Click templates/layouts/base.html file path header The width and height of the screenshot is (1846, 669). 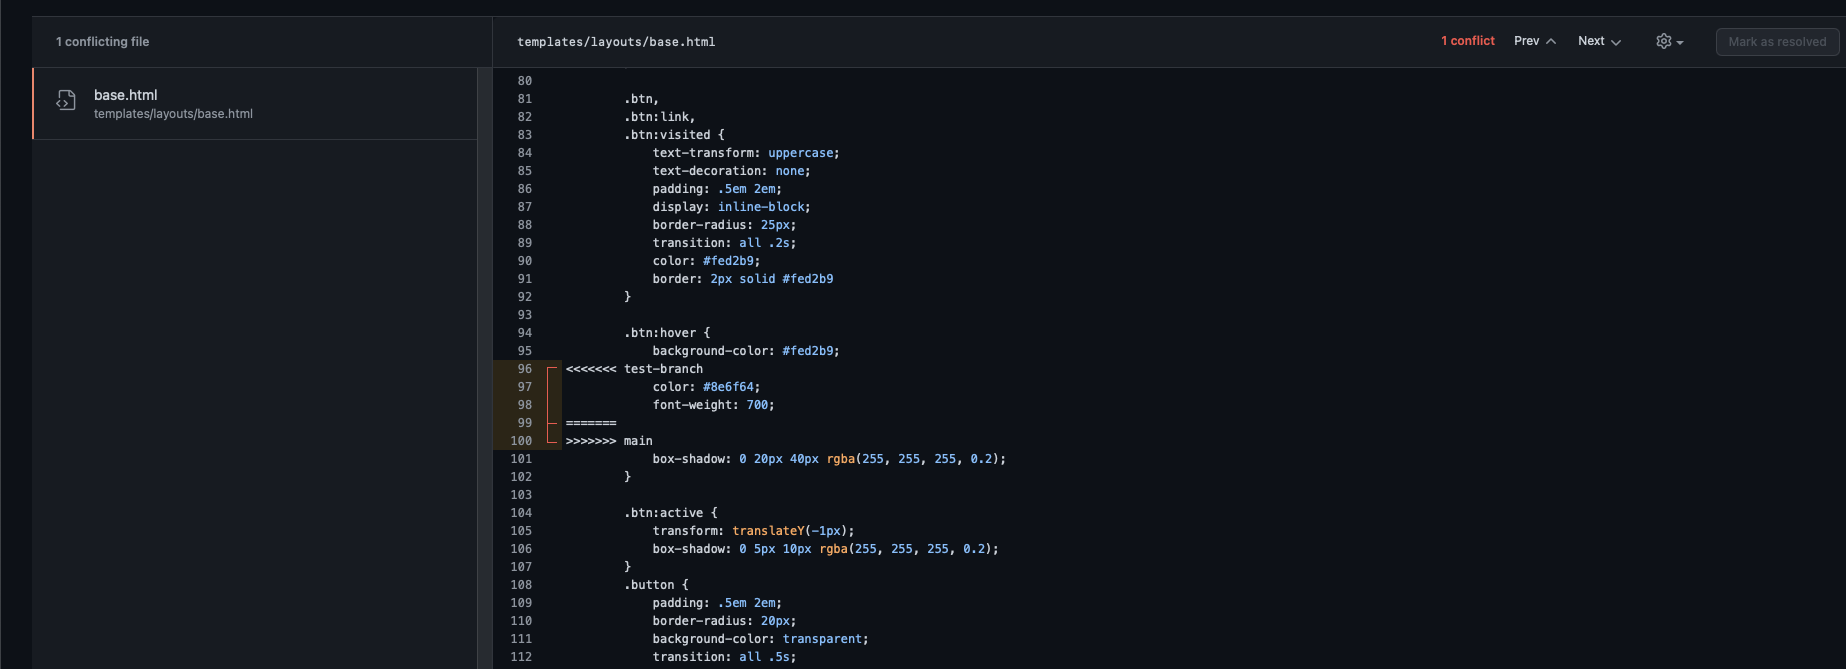616,42
